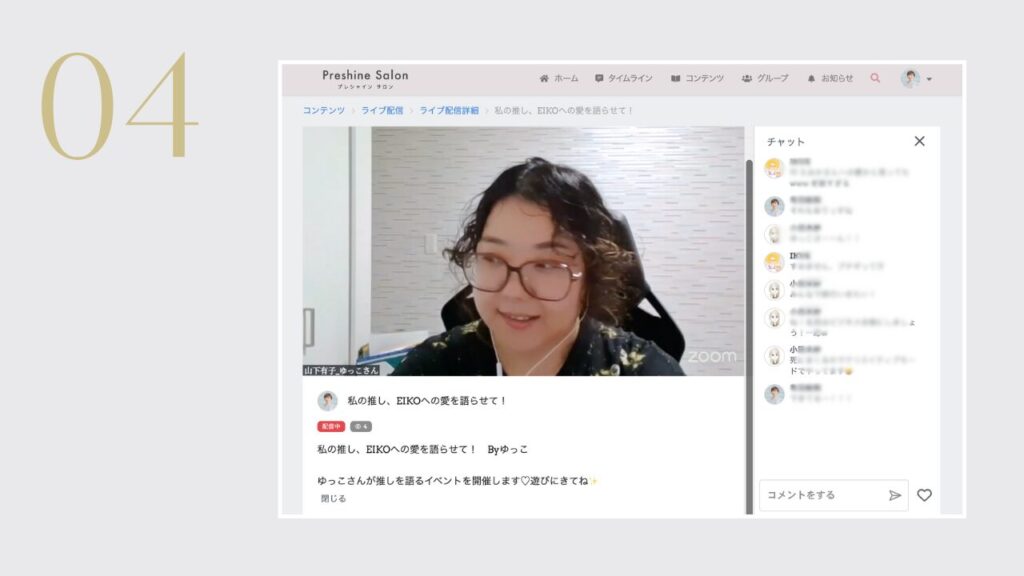Open グループ from the top navigation
The image size is (1024, 576).
(x=765, y=78)
